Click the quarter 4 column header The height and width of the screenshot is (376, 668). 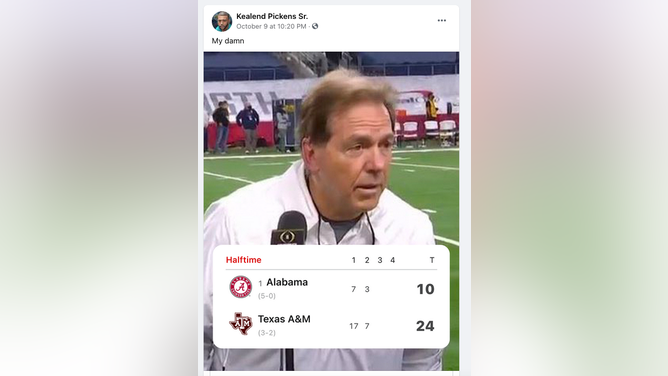392,260
